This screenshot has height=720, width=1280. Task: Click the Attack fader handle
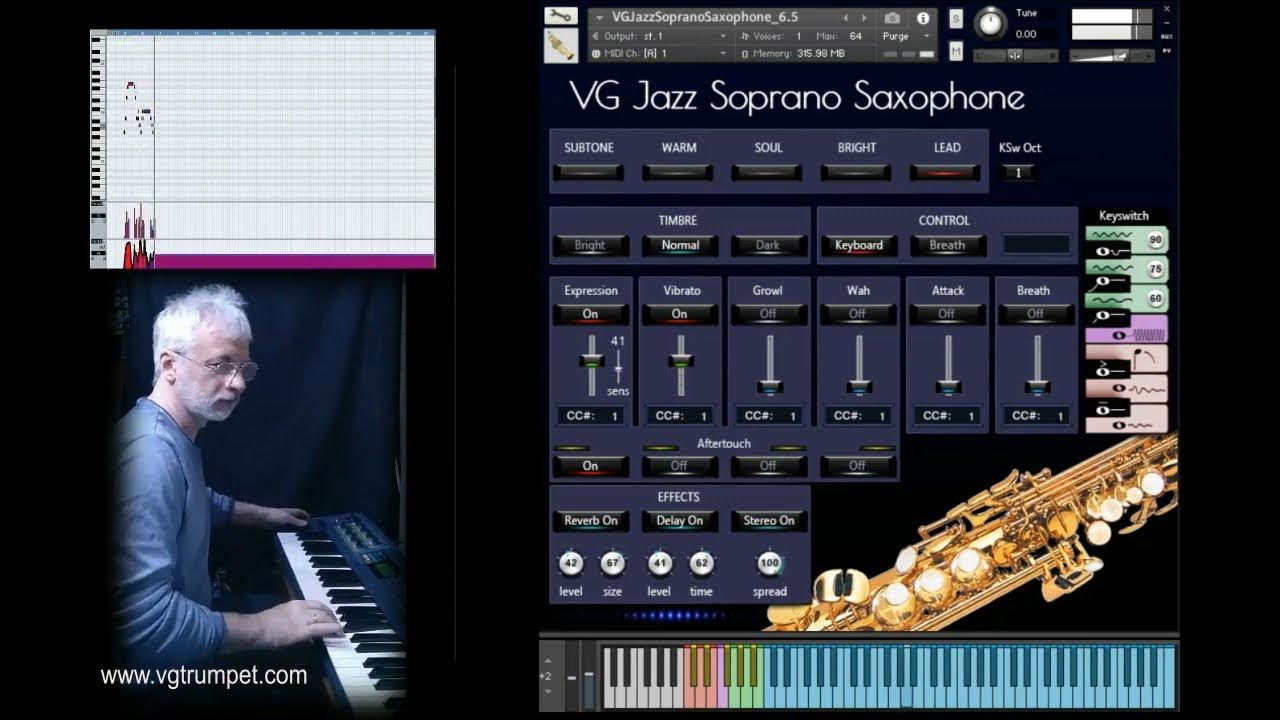(x=947, y=386)
